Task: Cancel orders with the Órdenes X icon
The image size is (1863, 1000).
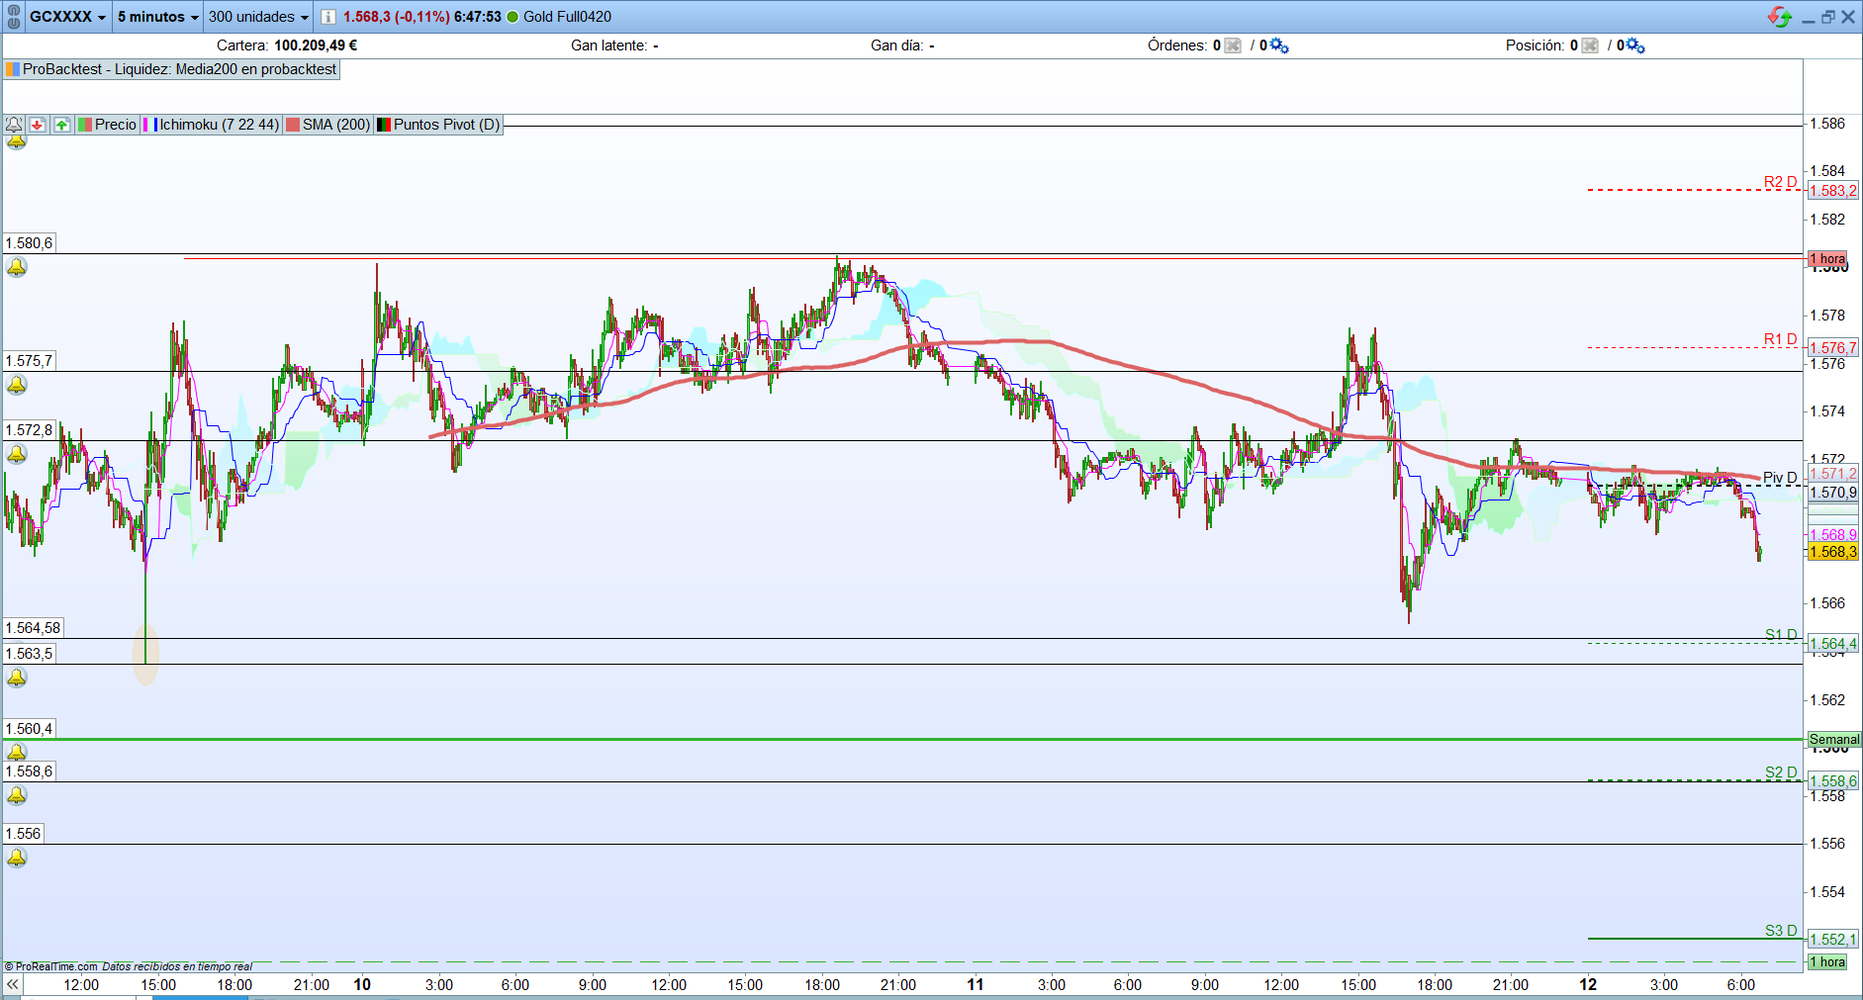Action: click(x=1232, y=46)
